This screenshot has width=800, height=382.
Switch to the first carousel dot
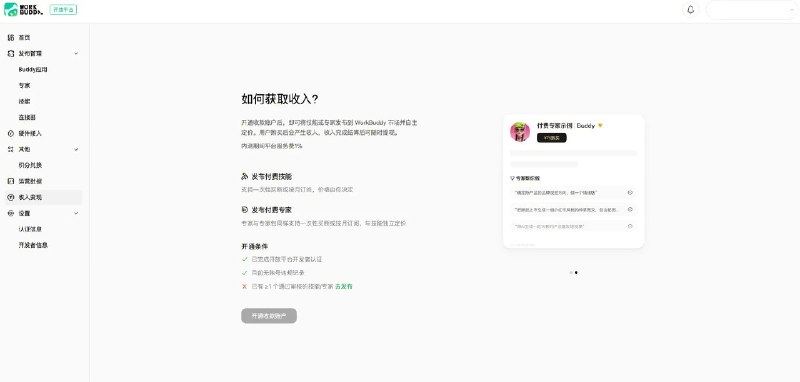point(571,272)
